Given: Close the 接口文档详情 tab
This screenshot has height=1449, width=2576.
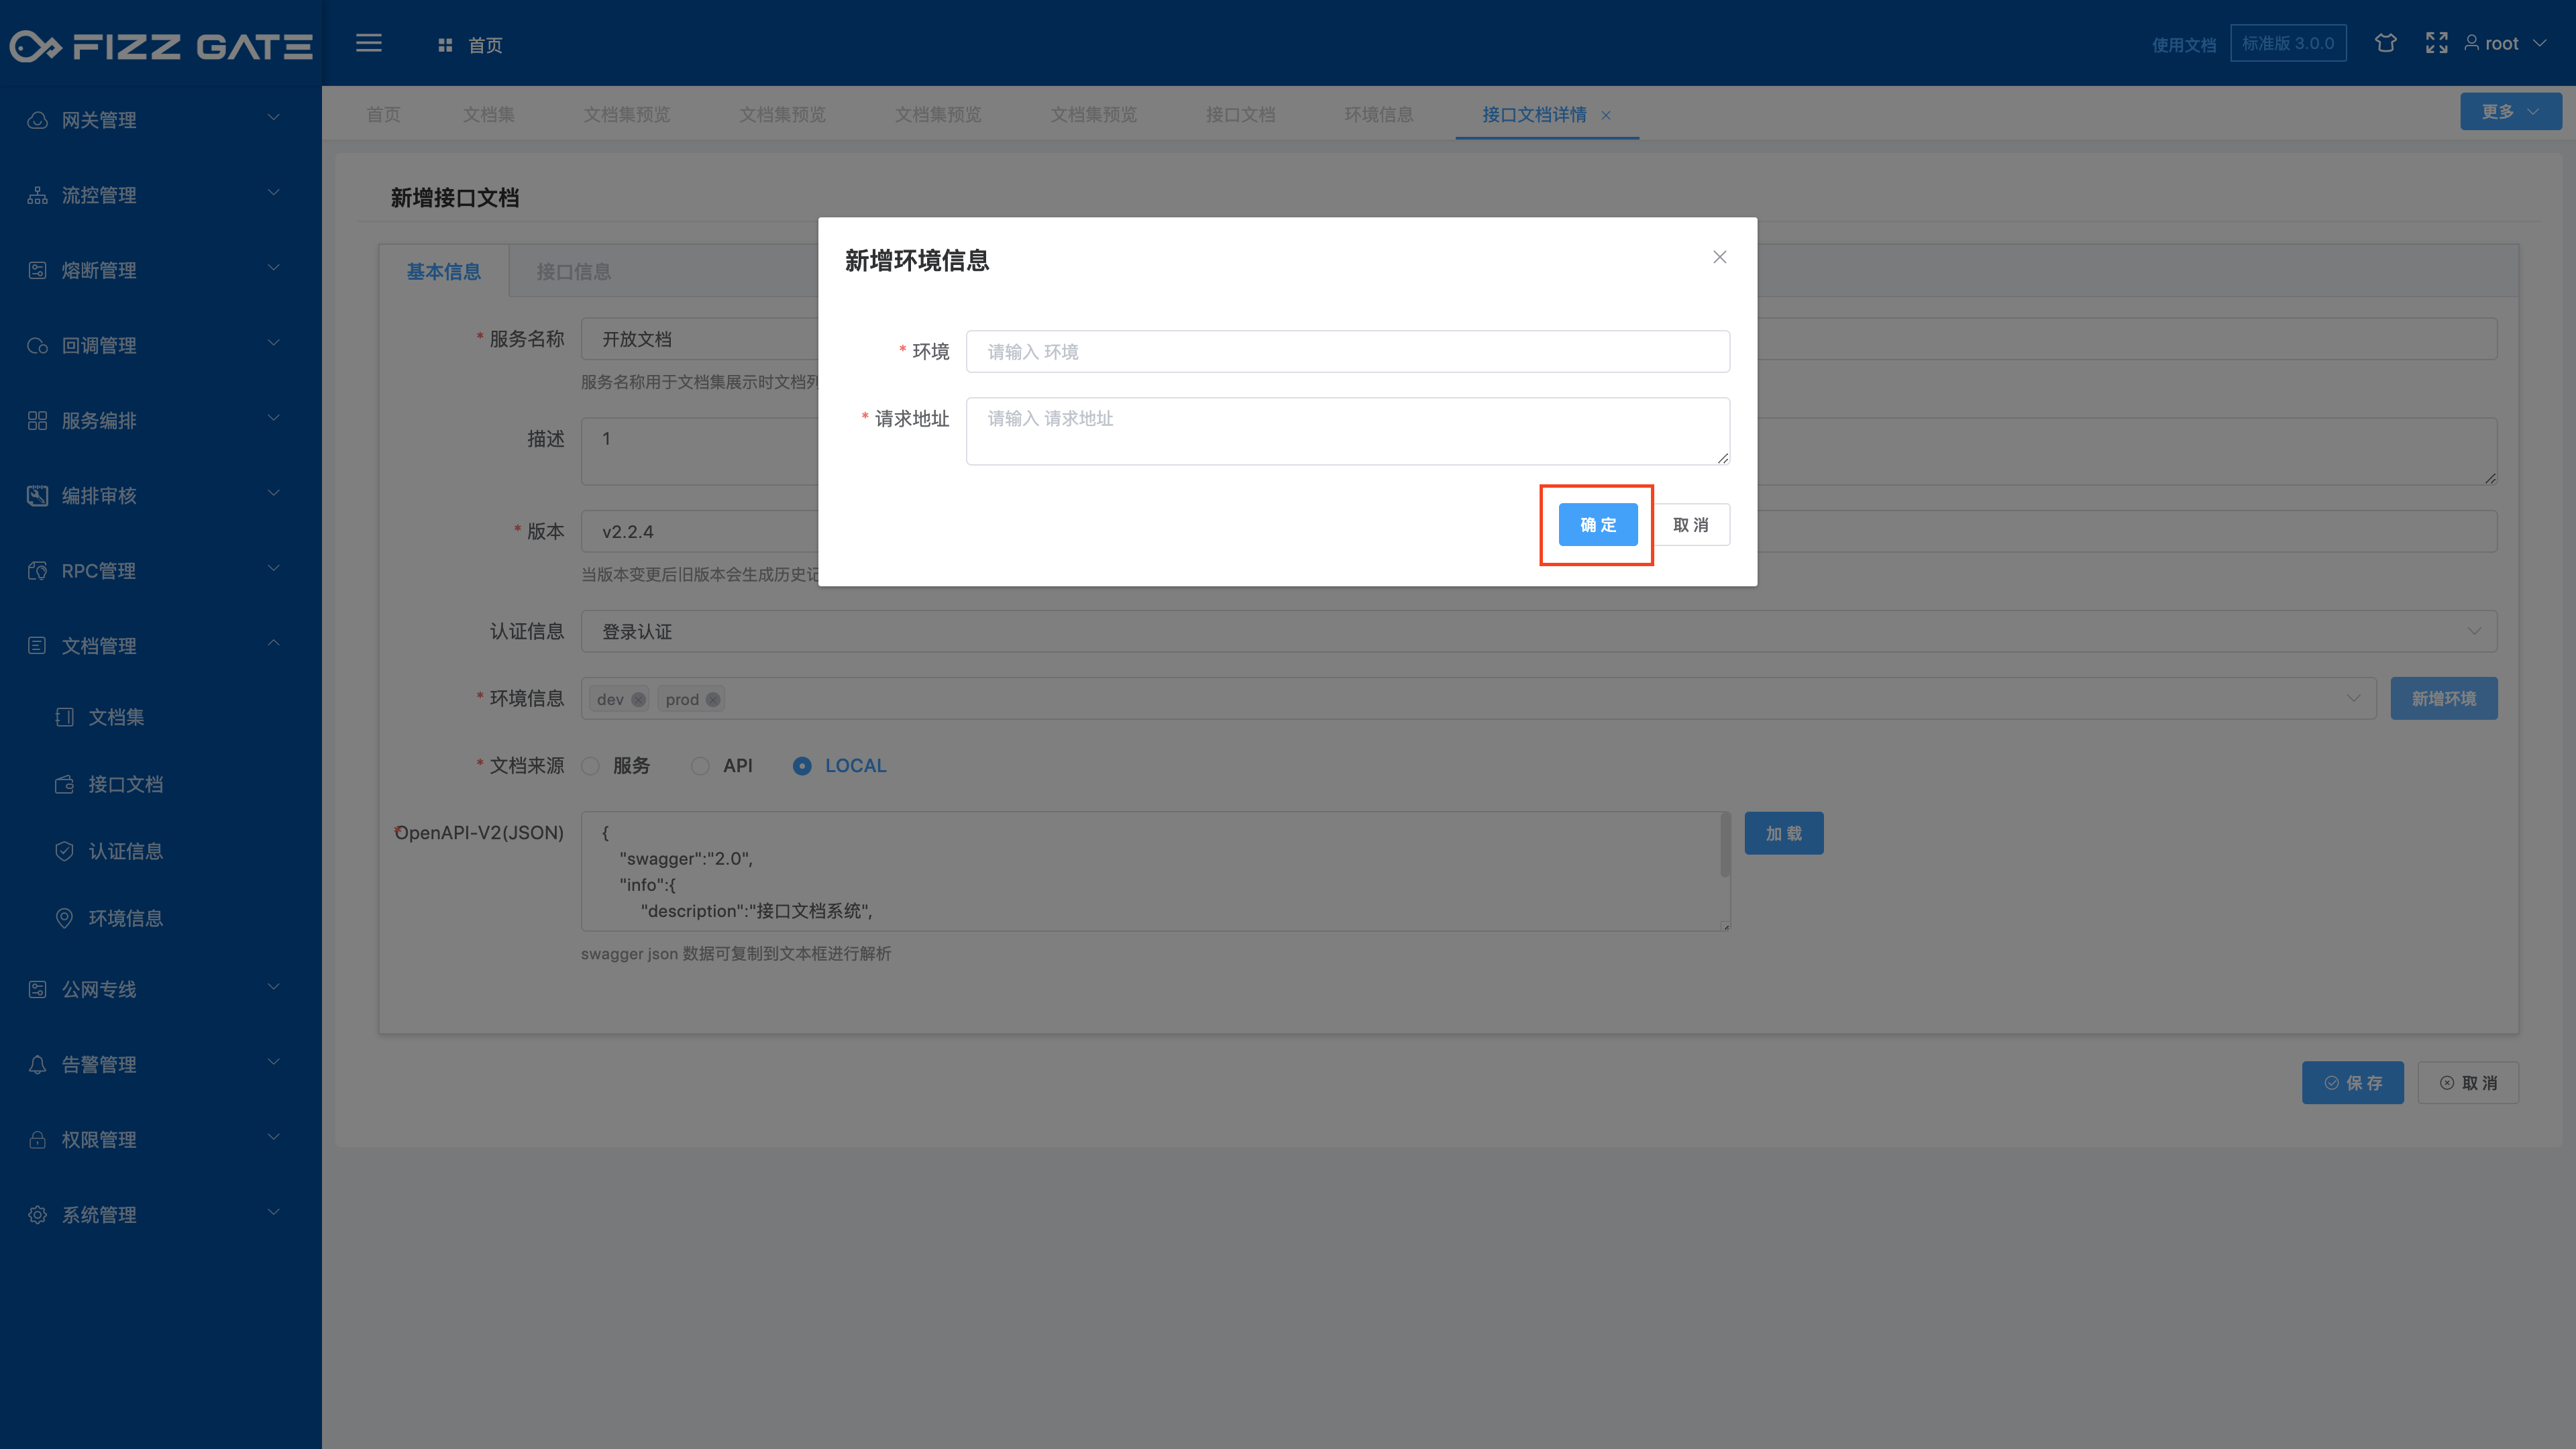Looking at the screenshot, I should [x=1606, y=115].
